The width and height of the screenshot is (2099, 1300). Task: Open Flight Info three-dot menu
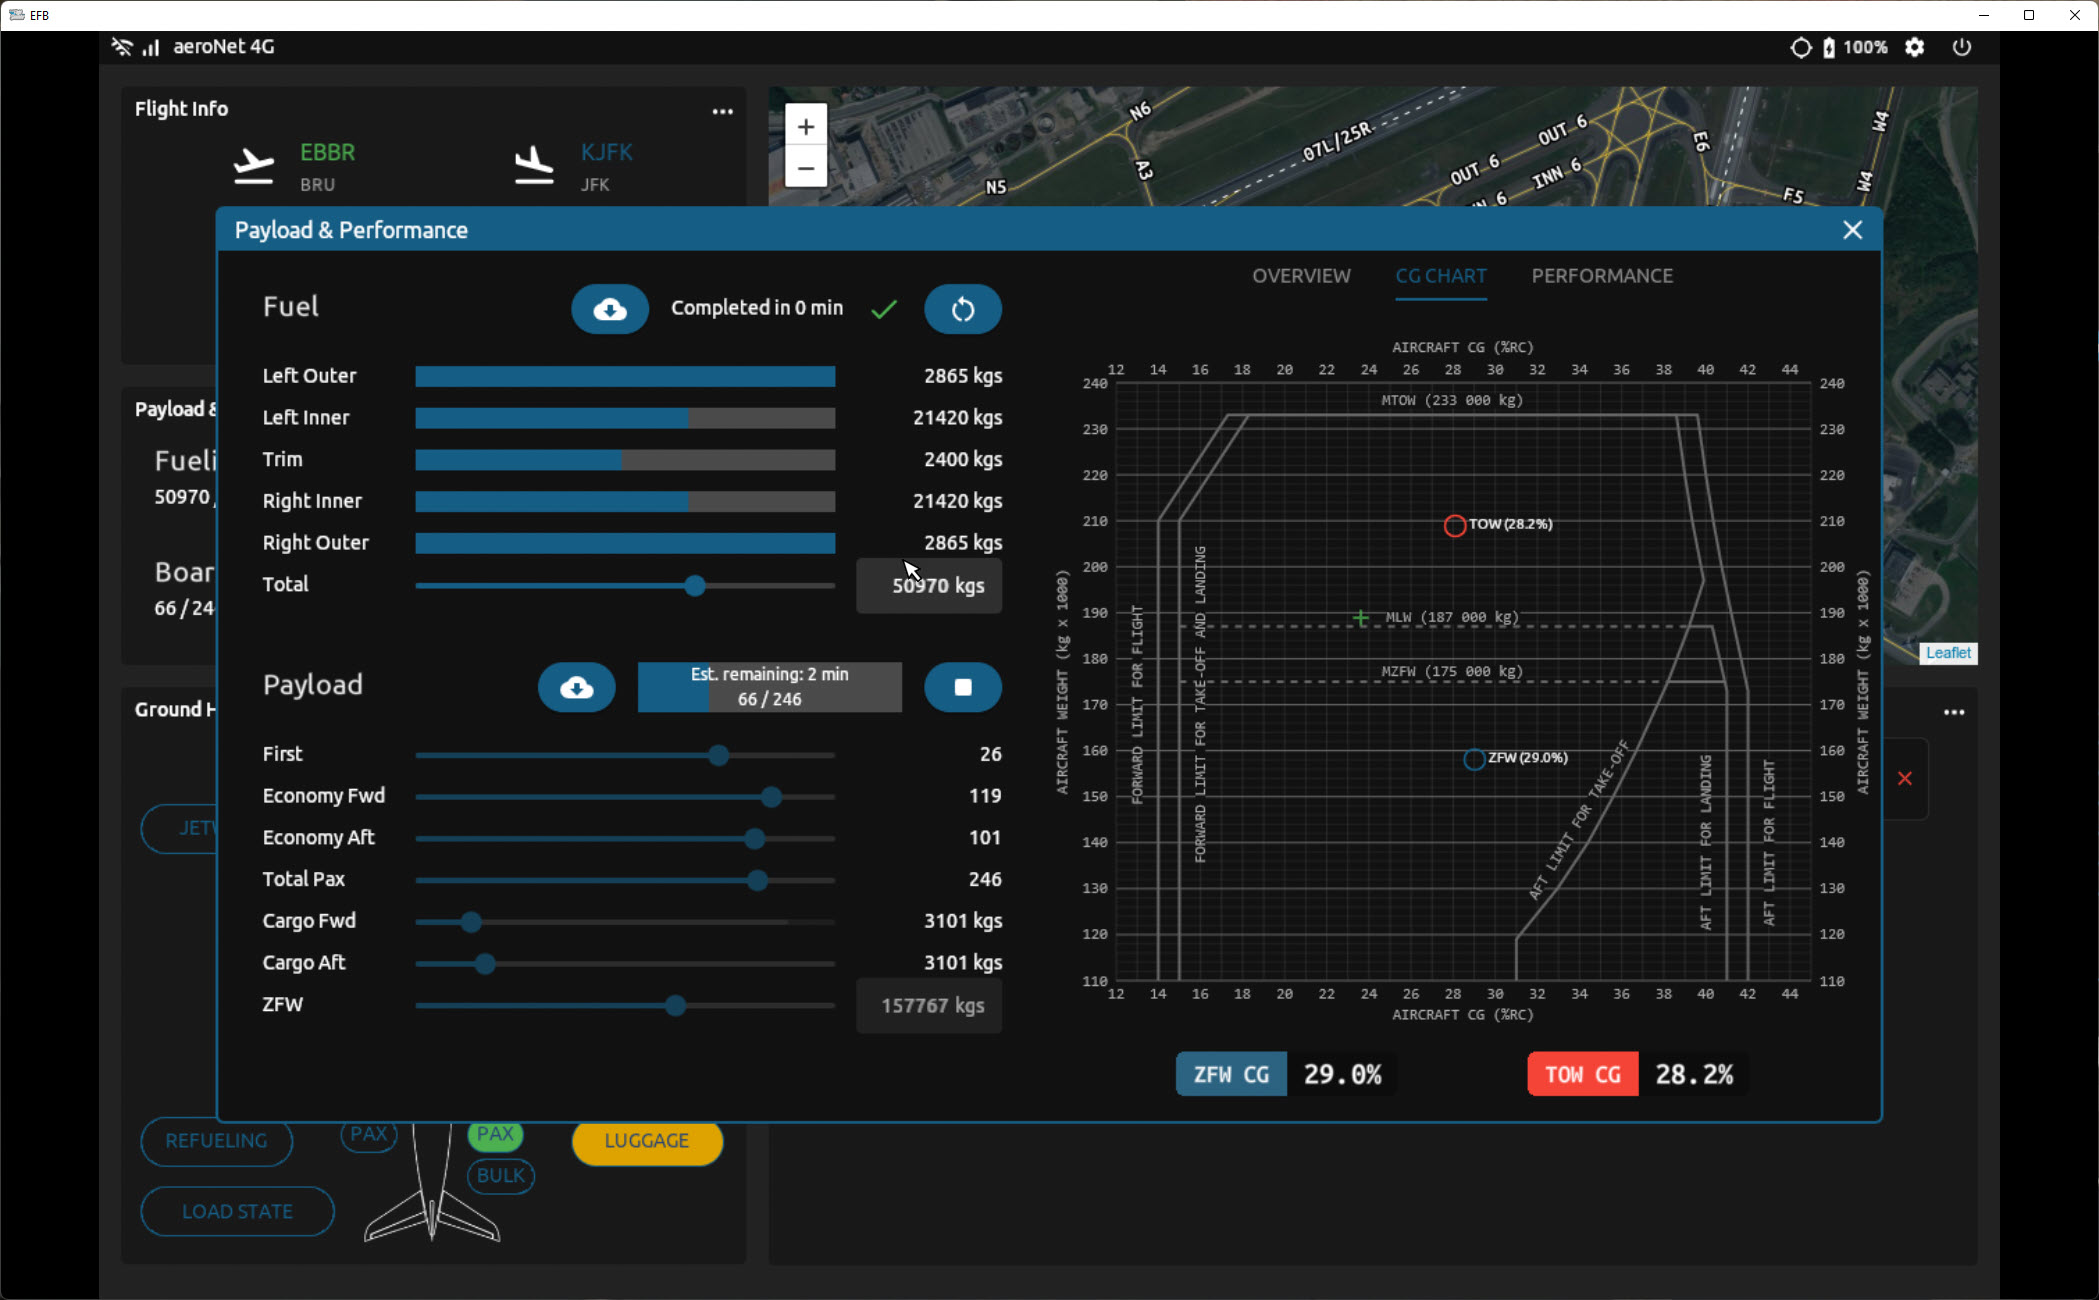point(722,112)
